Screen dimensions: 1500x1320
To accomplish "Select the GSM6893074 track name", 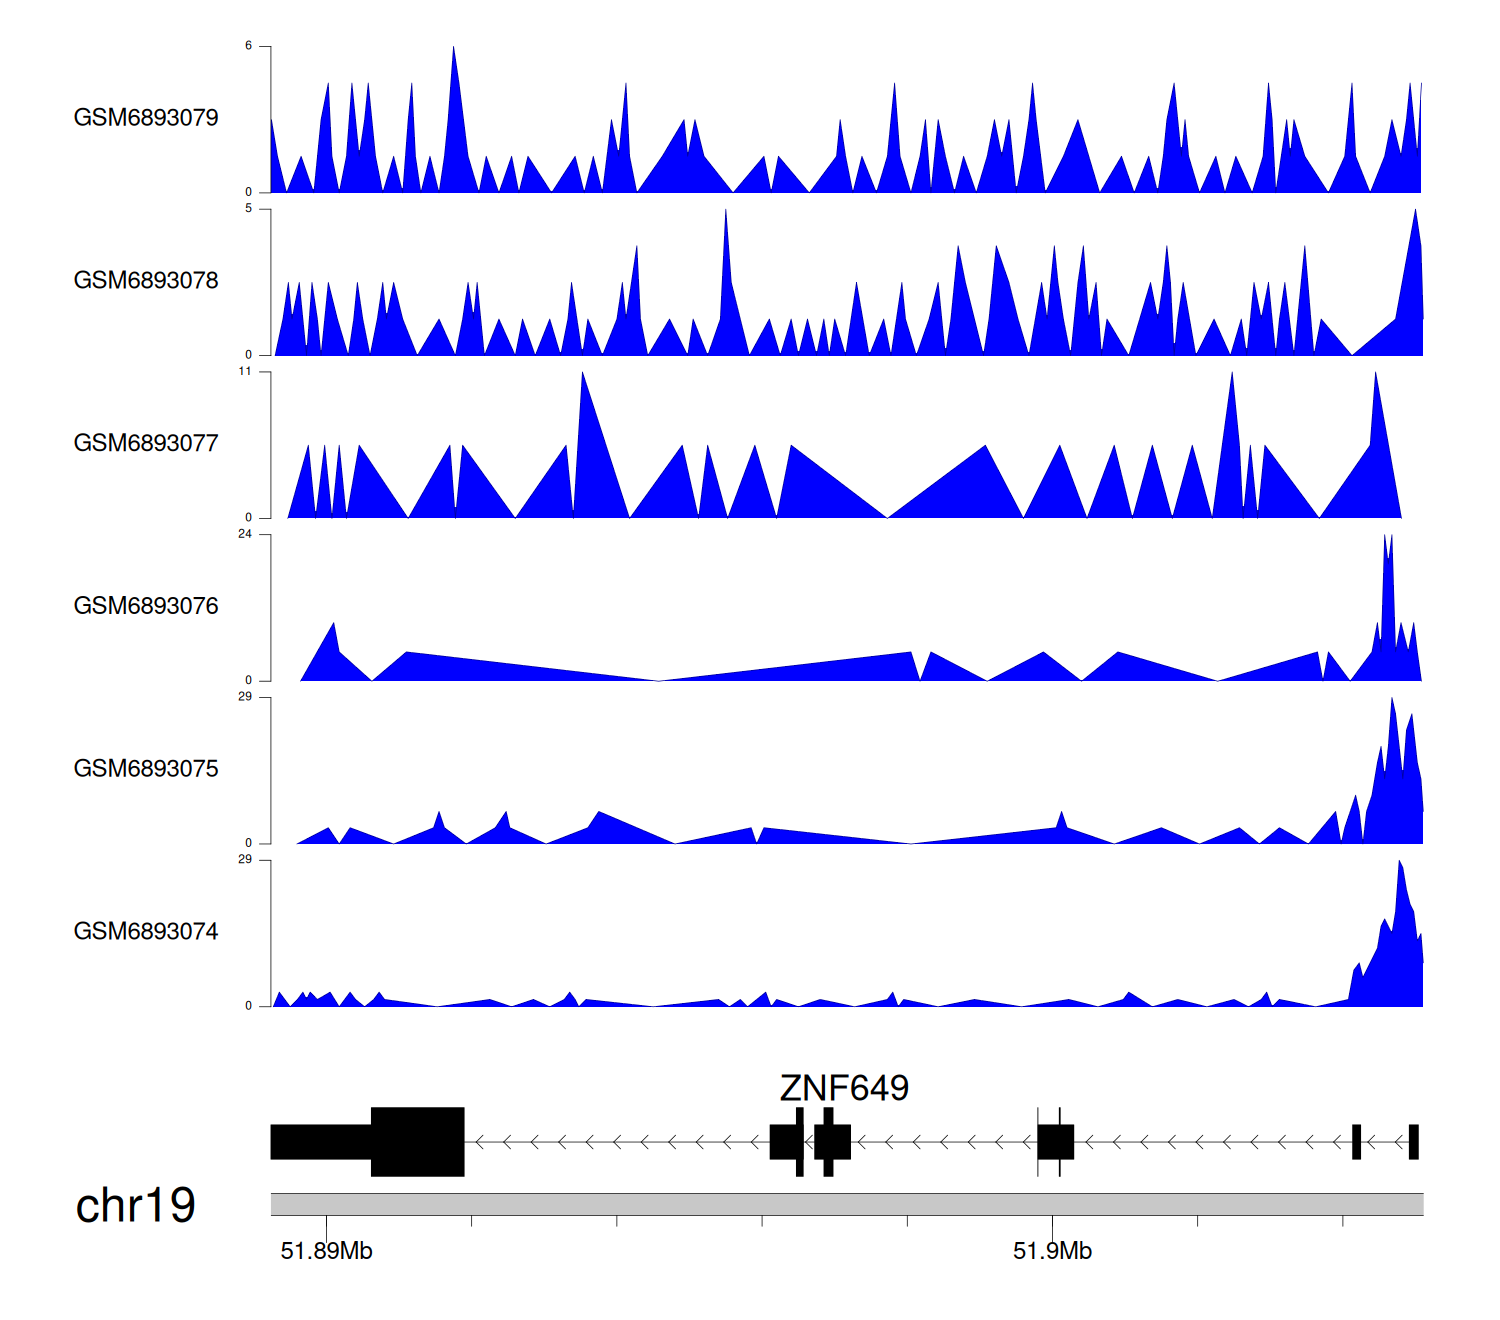I will (146, 932).
